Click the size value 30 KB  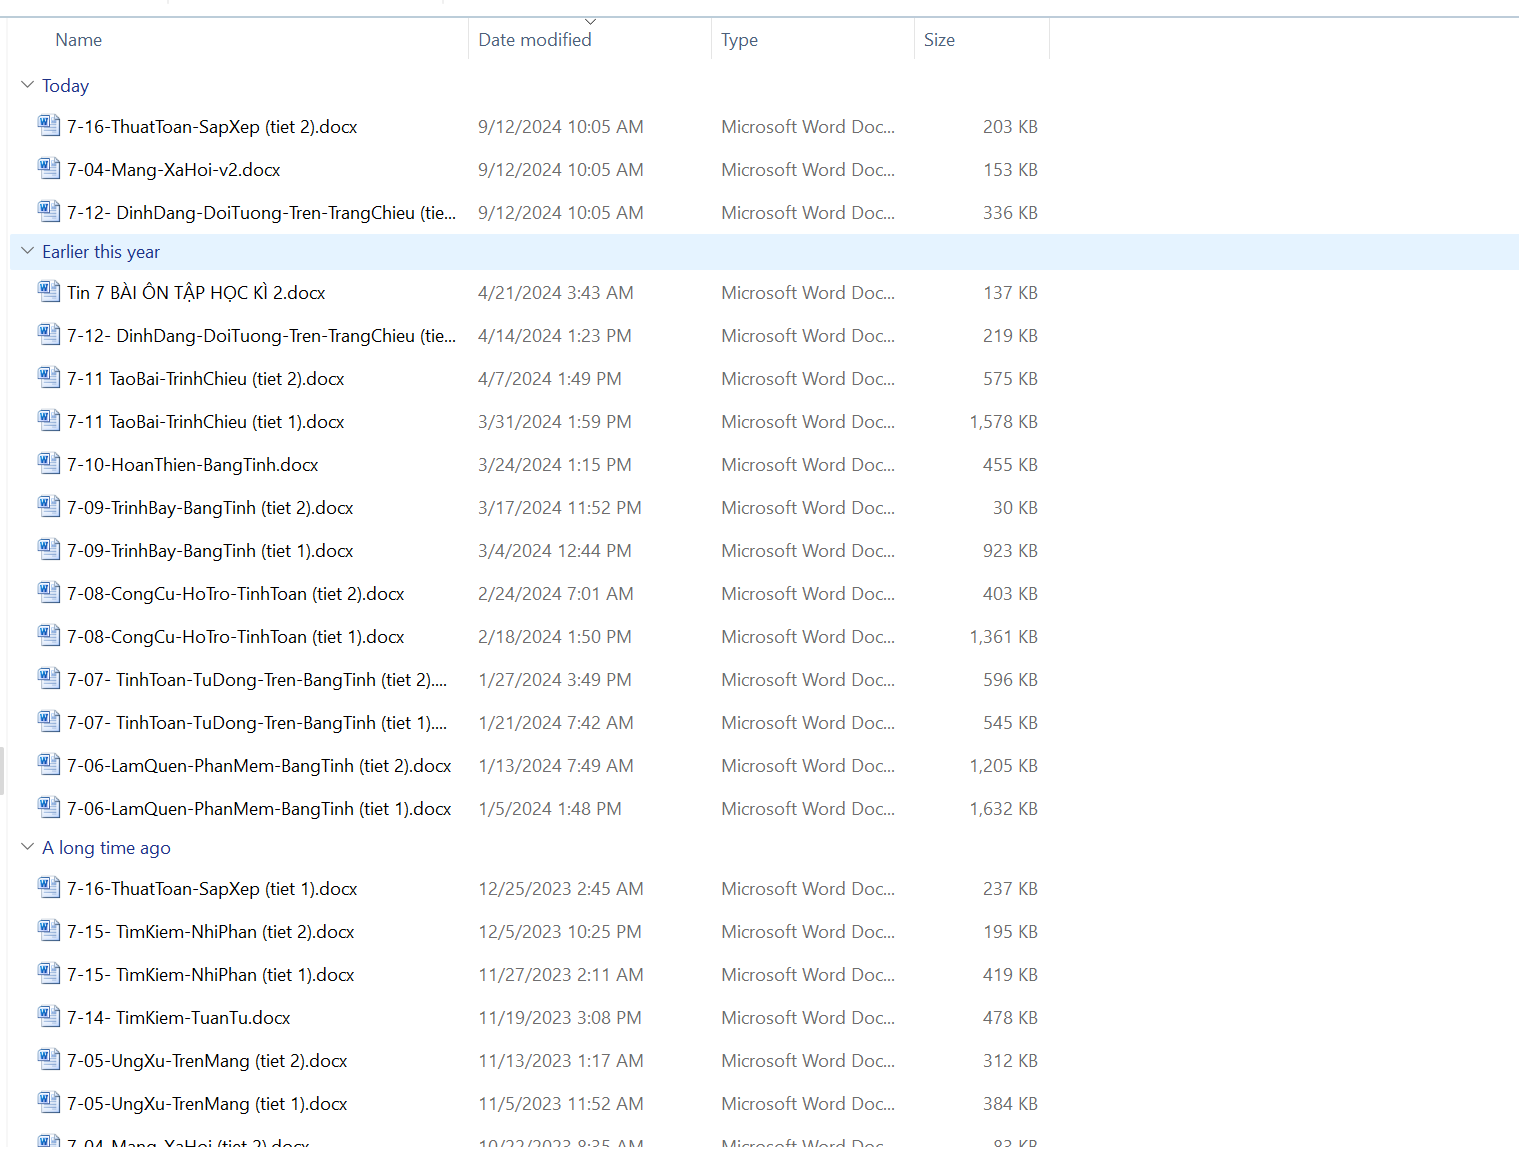(x=1015, y=508)
